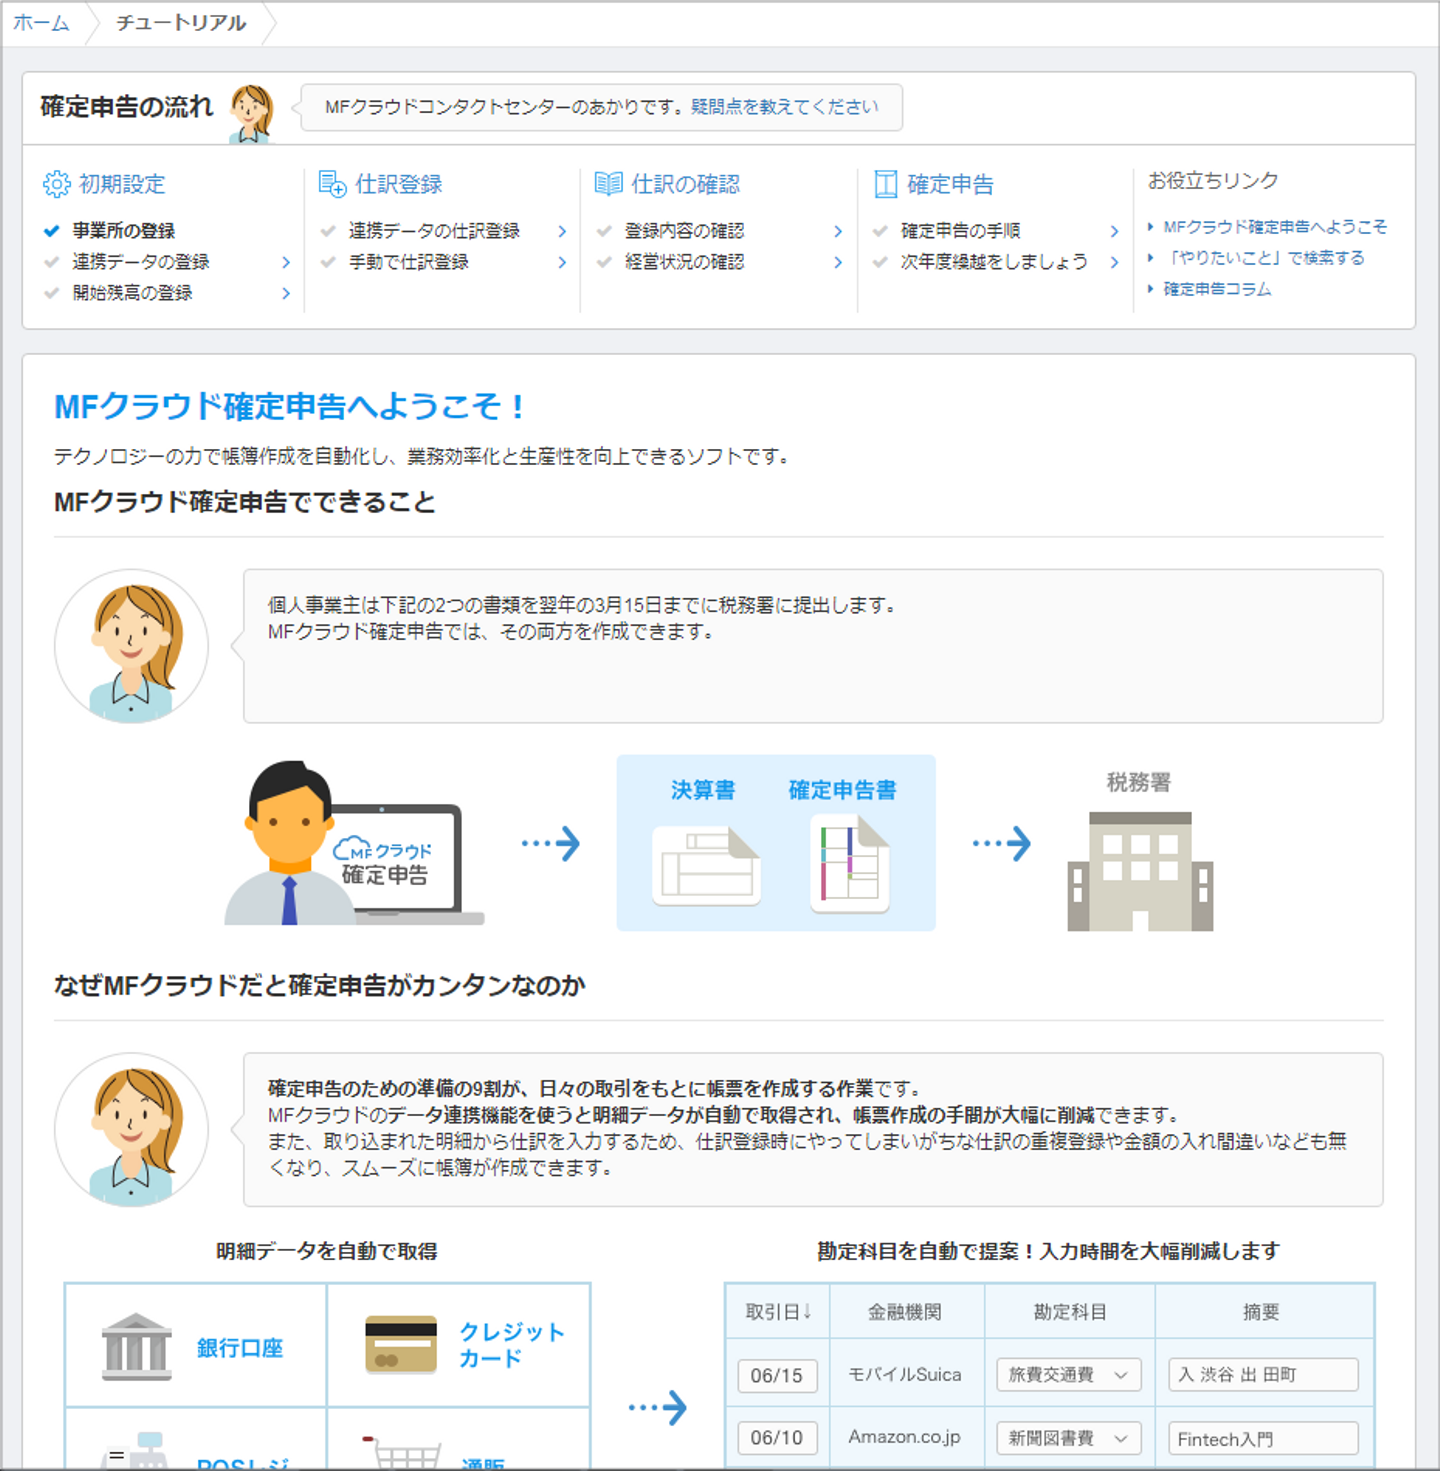Expand the chevron for 次年度繰越をしましょう
The image size is (1440, 1471).
click(x=1114, y=262)
